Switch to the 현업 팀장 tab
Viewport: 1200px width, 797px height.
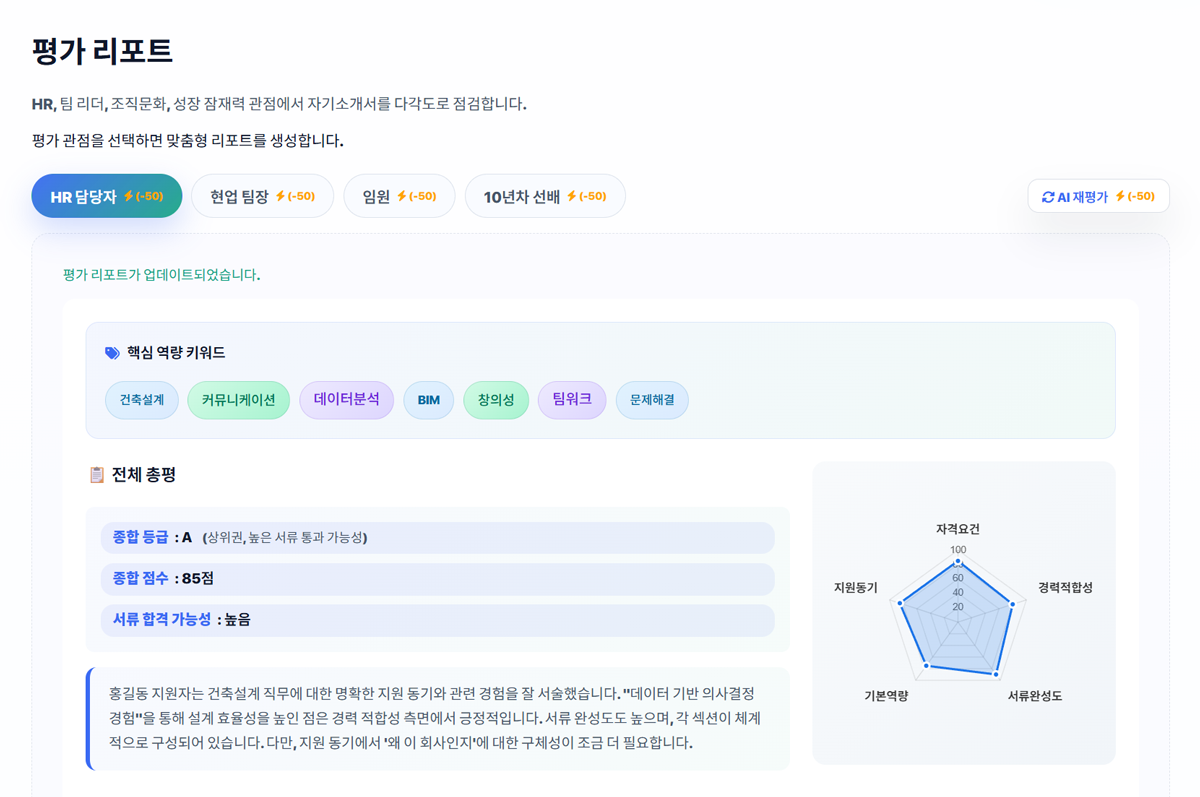tap(262, 196)
